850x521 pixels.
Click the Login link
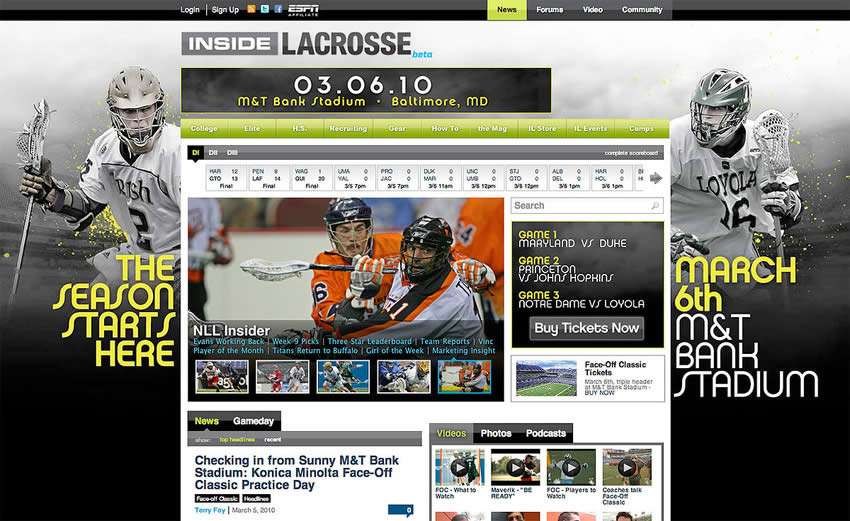tap(190, 10)
